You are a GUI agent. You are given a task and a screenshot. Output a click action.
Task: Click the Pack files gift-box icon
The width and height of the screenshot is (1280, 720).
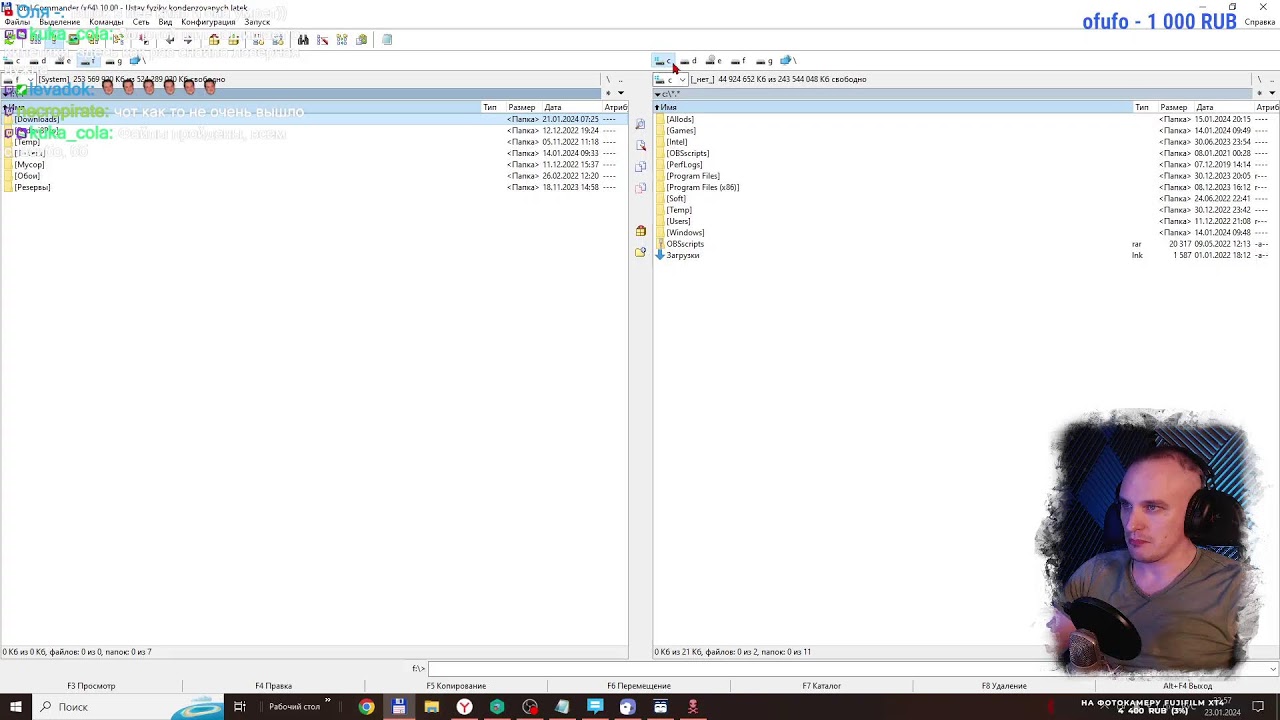[641, 231]
